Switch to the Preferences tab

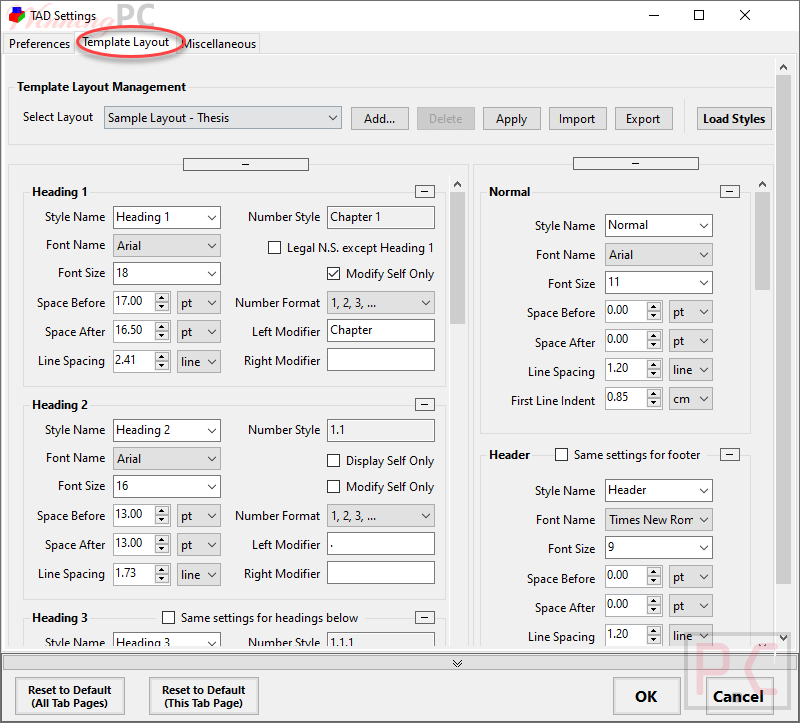tap(39, 44)
